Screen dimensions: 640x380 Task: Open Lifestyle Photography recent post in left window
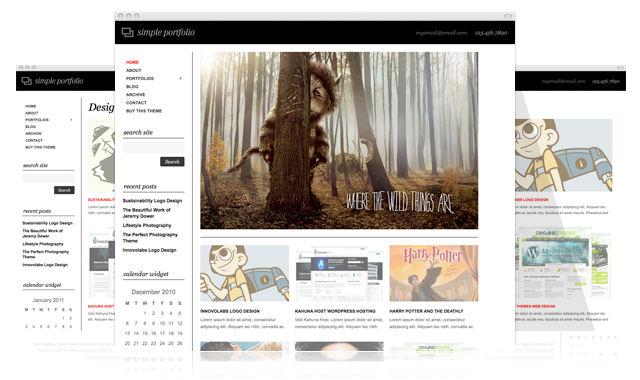coord(43,244)
